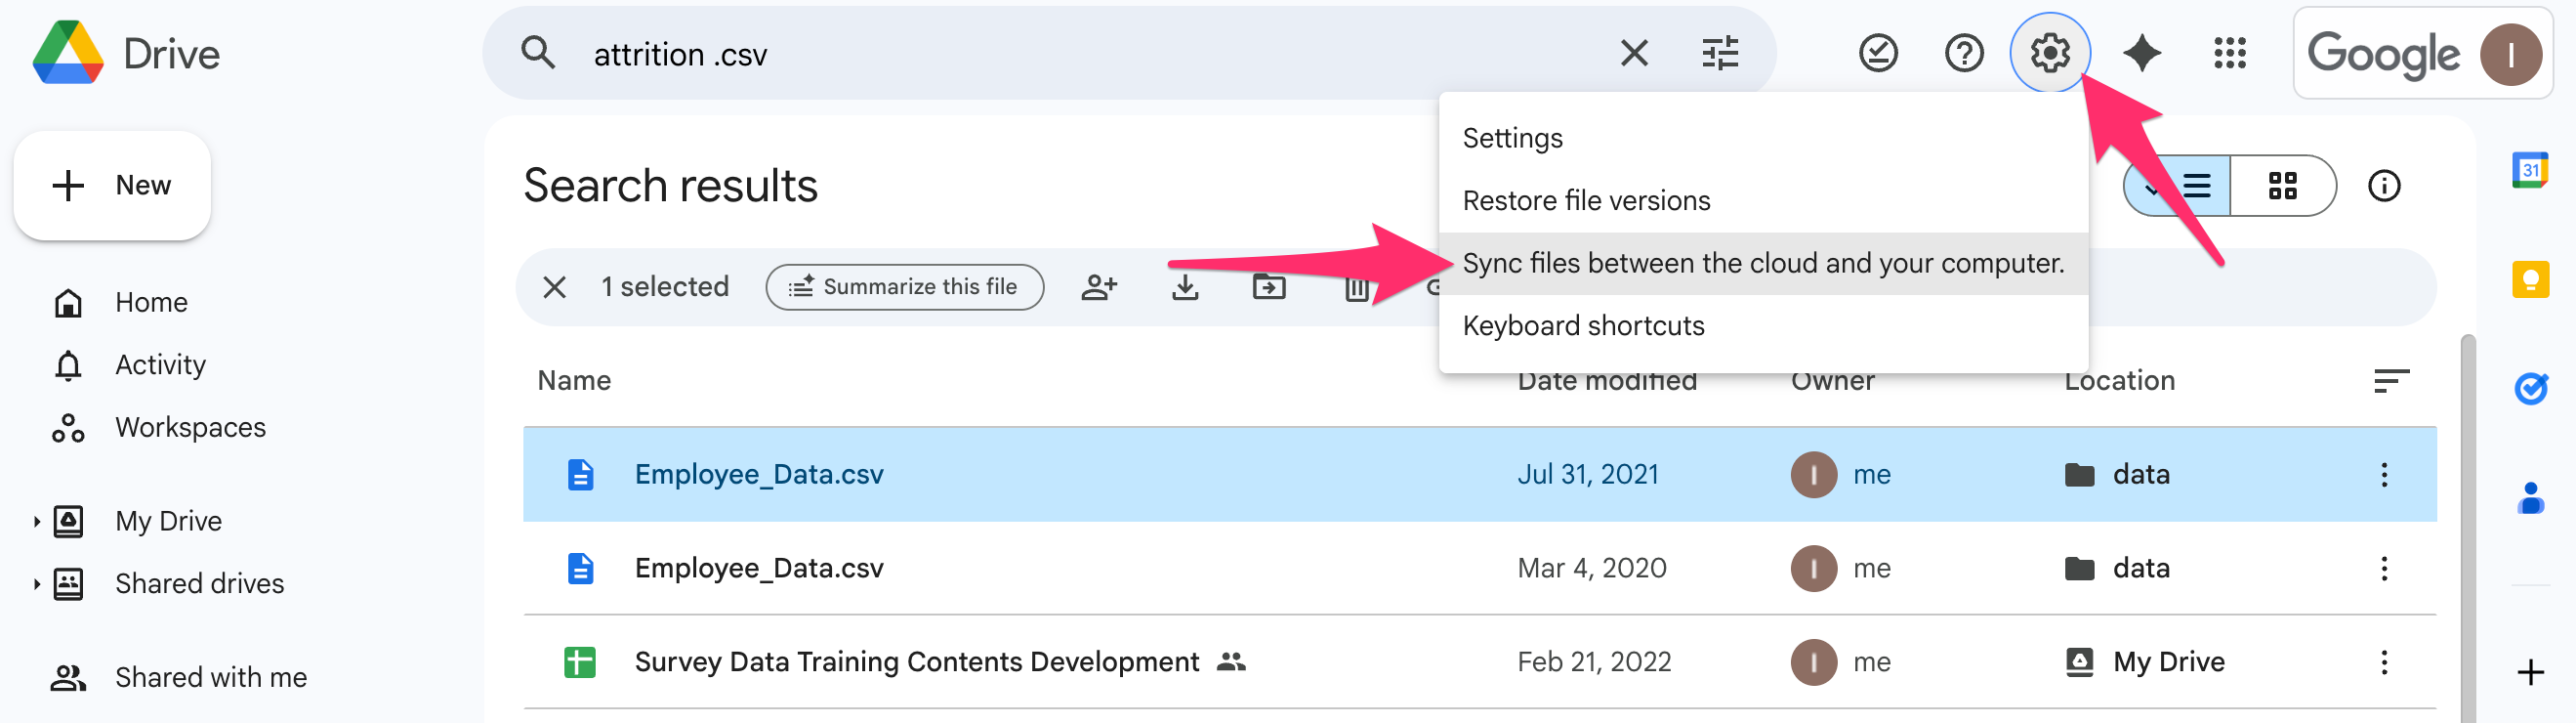Show the view details info panel
The image size is (2576, 723).
click(2383, 186)
